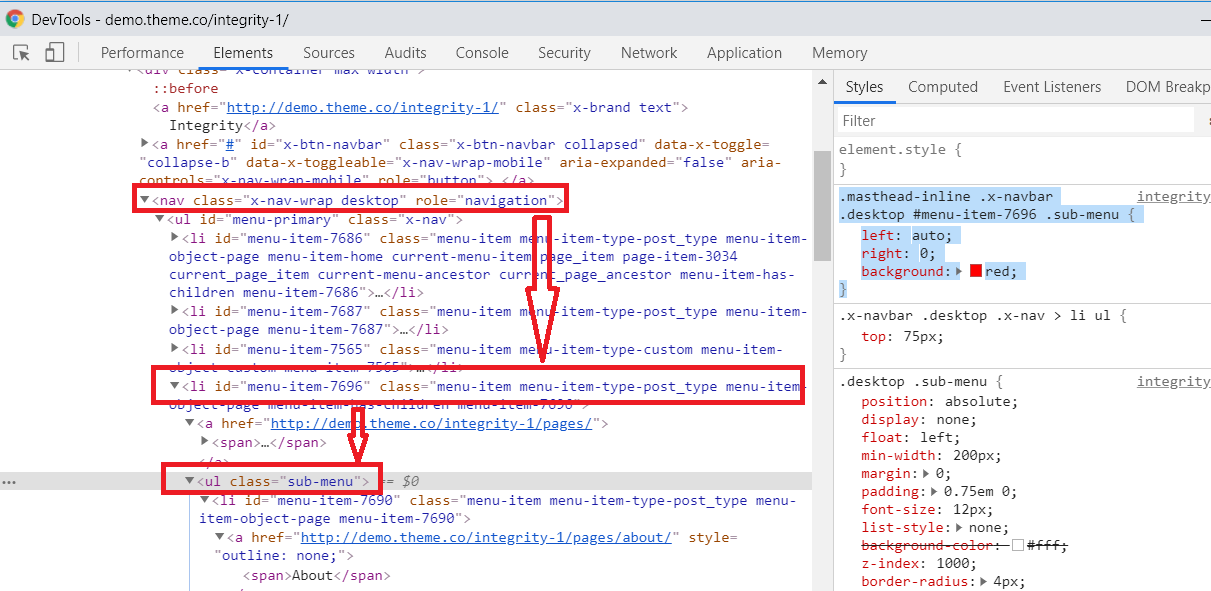This screenshot has width=1211, height=591.
Task: Expand the background shorthand property triangle
Action: click(960, 272)
